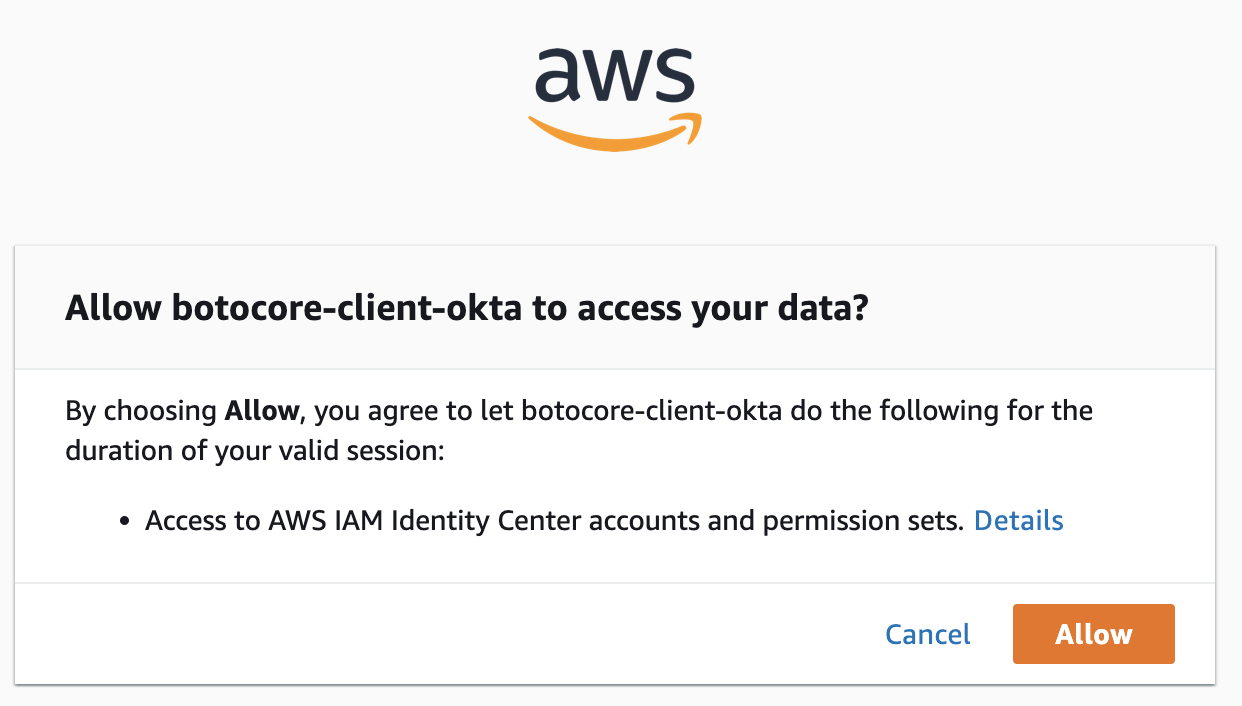Choose Cancel to deny access
Image resolution: width=1242 pixels, height=706 pixels.
coord(928,634)
